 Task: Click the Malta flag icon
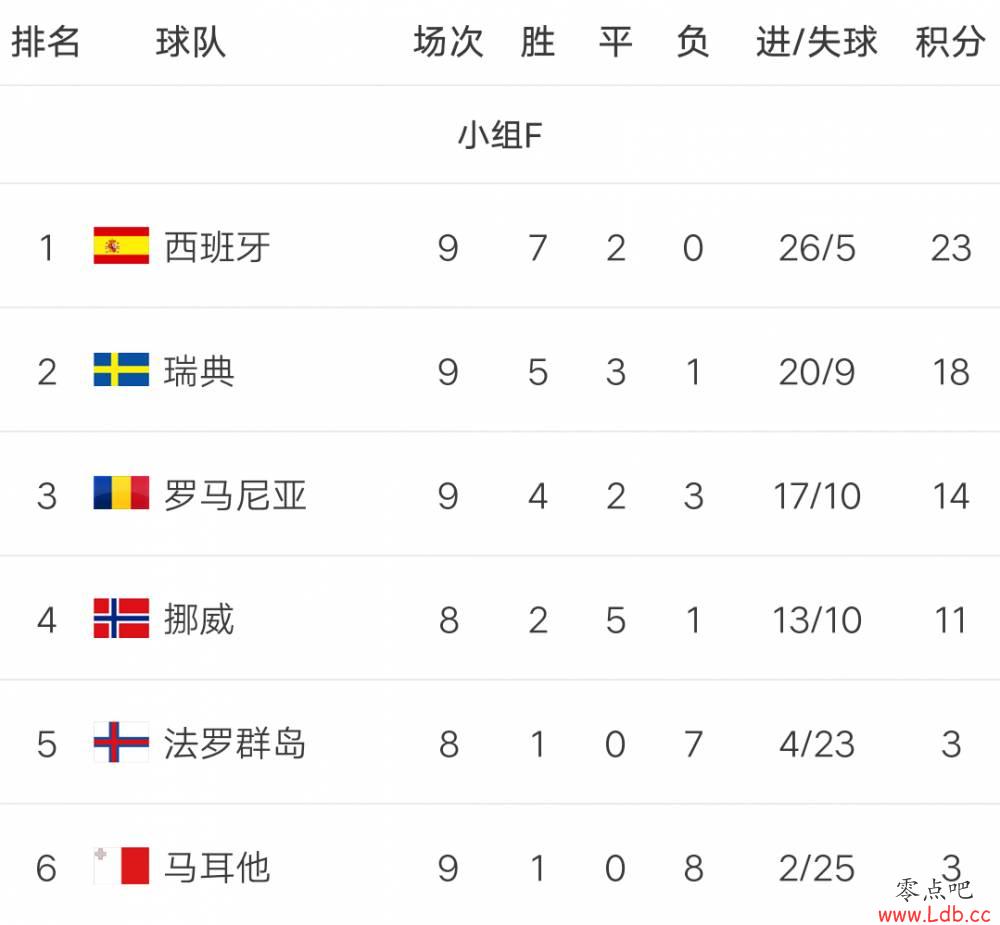click(x=121, y=866)
